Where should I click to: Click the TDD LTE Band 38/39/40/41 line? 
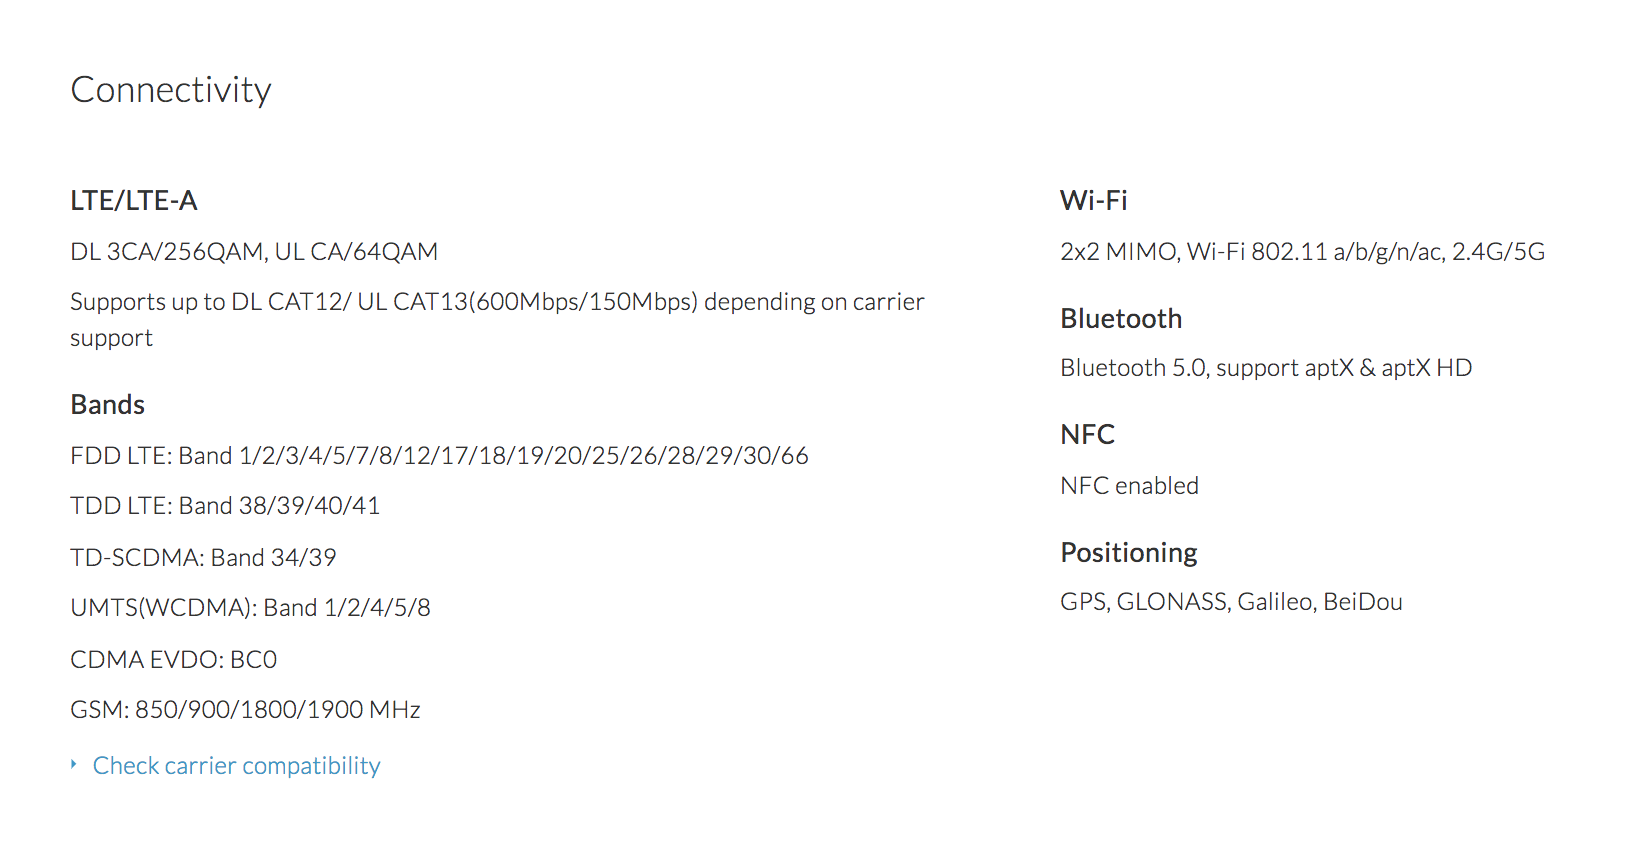point(225,506)
